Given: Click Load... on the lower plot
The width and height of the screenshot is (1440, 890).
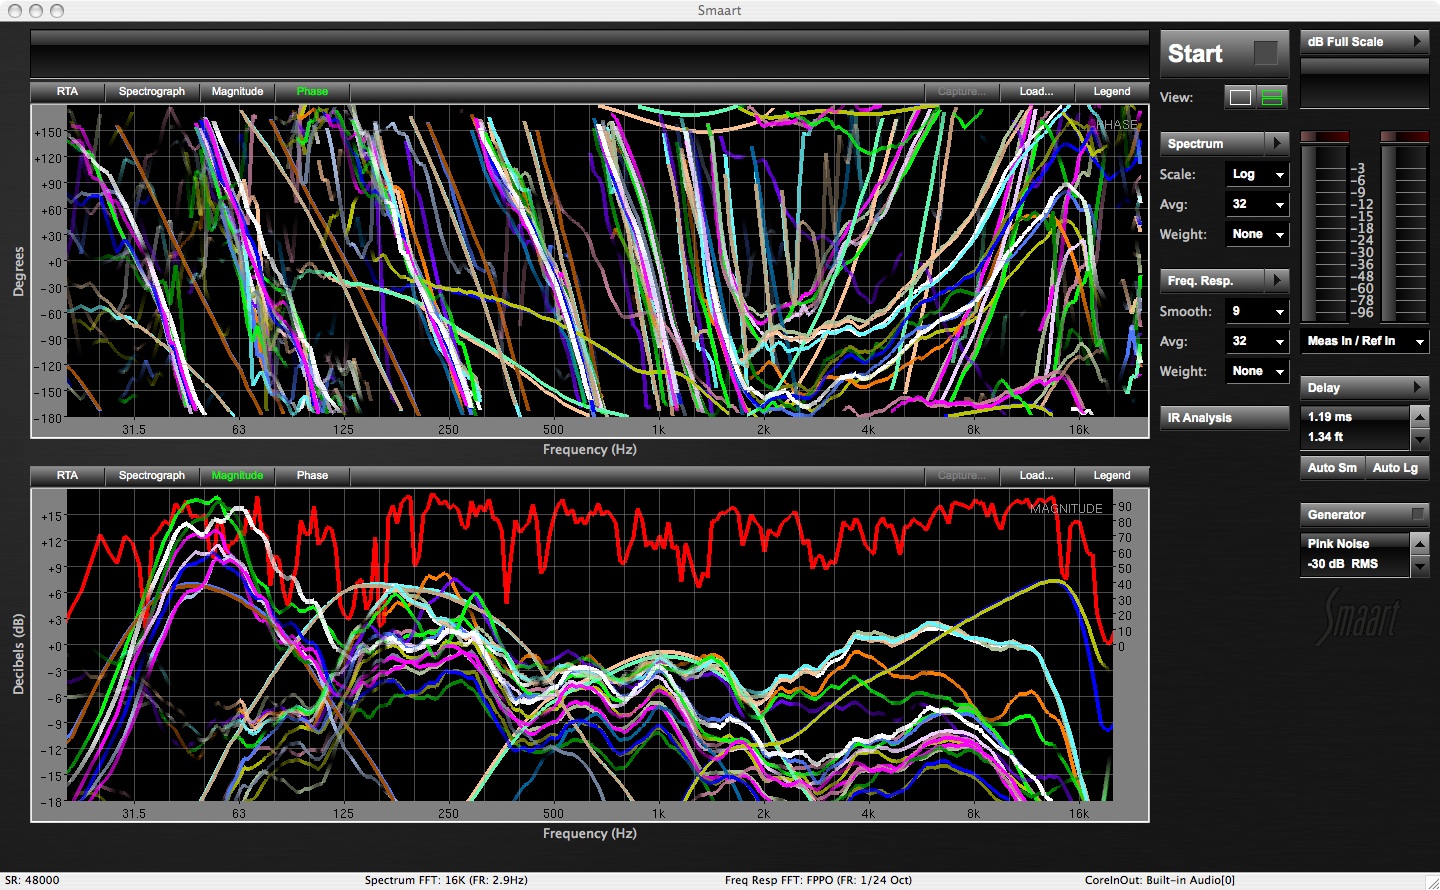Looking at the screenshot, I should coord(1036,475).
